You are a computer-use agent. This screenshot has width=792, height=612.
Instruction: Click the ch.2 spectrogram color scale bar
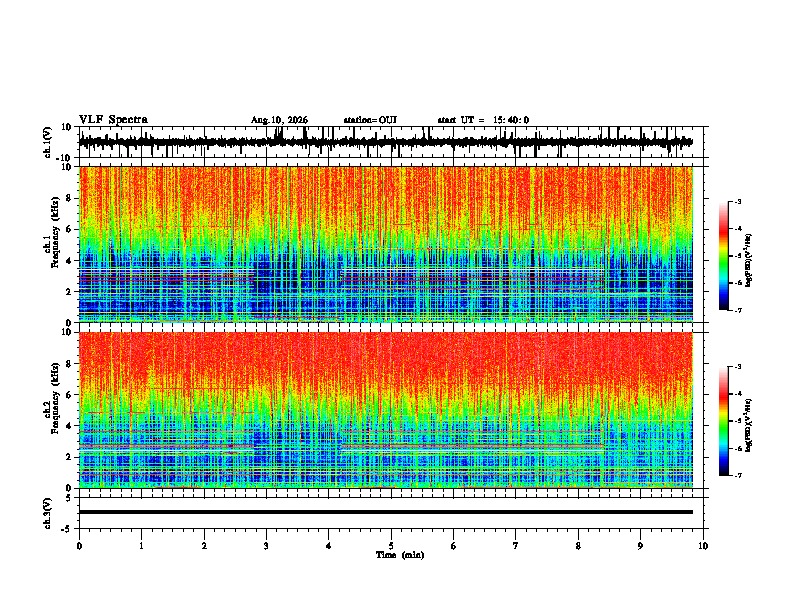coord(724,421)
